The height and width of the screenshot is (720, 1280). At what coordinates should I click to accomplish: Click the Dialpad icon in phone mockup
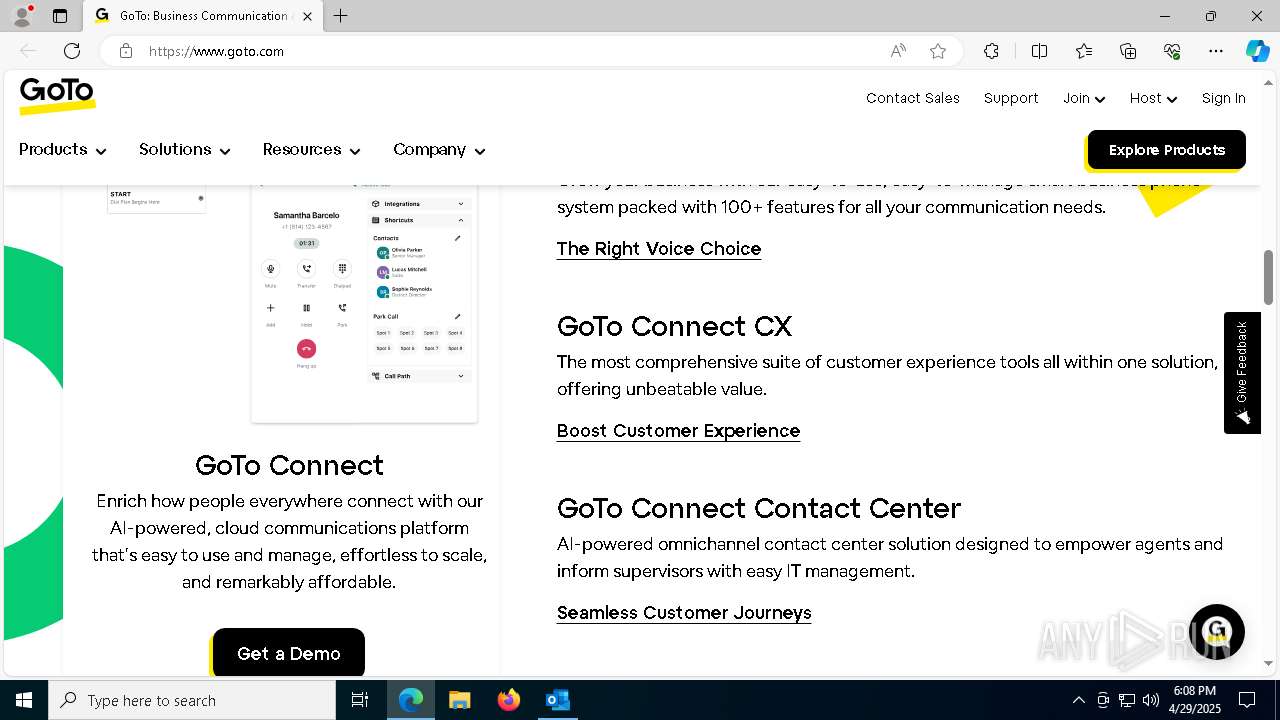342,268
